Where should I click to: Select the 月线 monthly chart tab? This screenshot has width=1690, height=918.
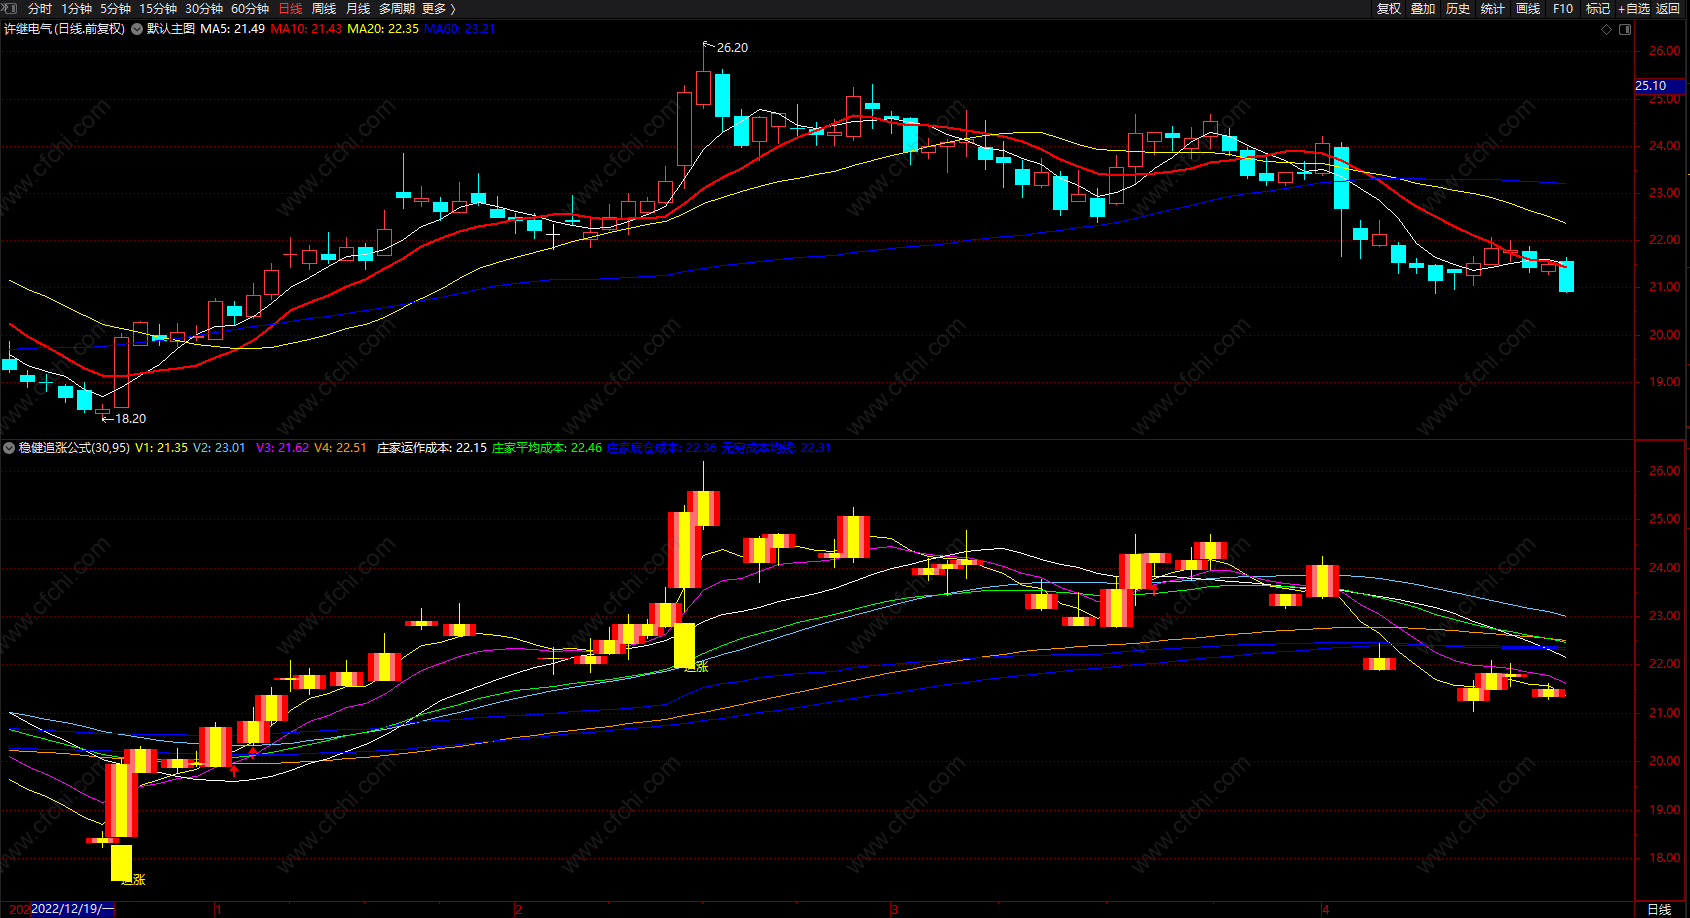358,9
